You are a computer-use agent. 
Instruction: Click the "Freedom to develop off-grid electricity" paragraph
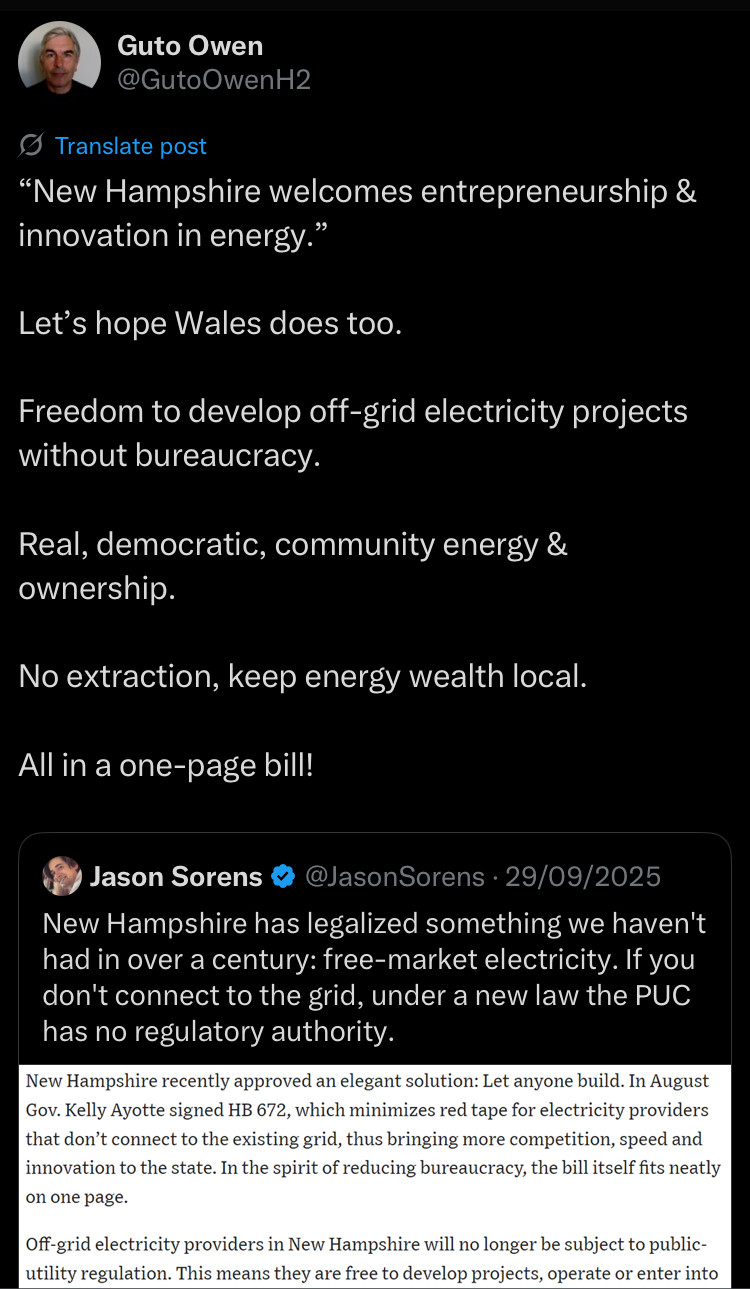[353, 433]
